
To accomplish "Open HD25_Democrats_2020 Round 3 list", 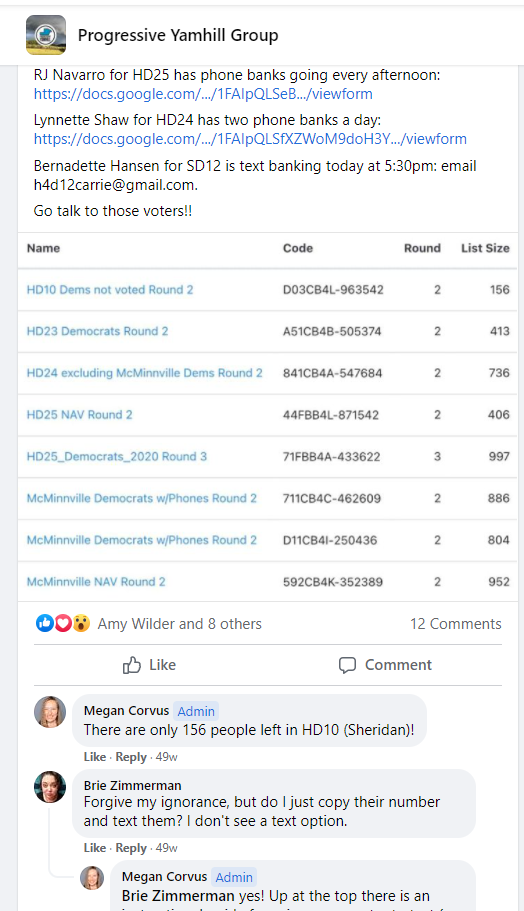I will [x=117, y=457].
